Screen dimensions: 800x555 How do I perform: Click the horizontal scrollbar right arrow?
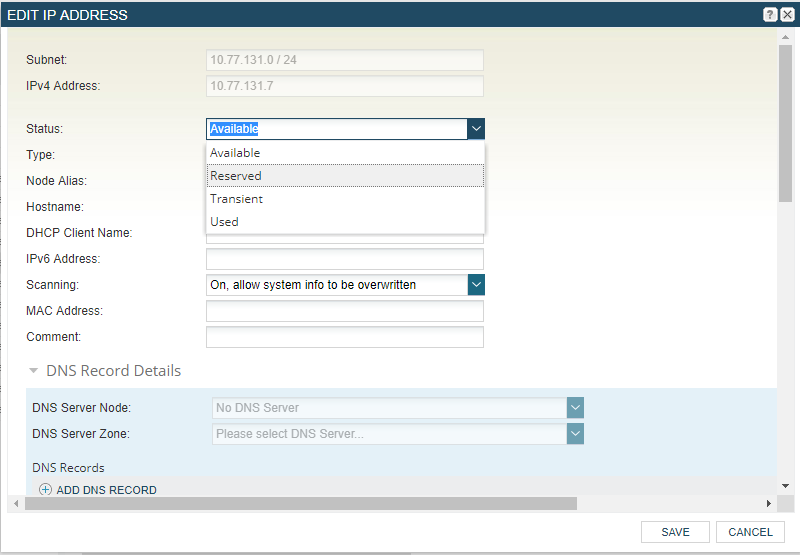click(x=769, y=503)
